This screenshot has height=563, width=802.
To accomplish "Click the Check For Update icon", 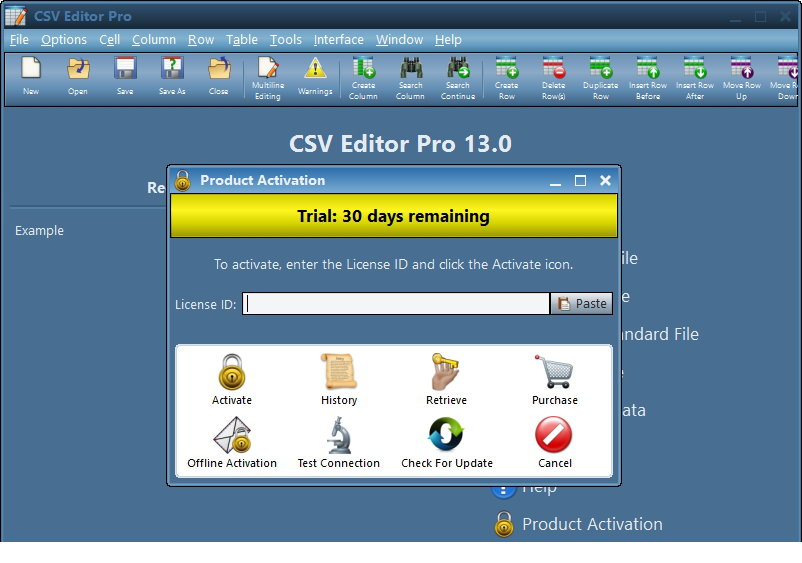I will pos(447,442).
